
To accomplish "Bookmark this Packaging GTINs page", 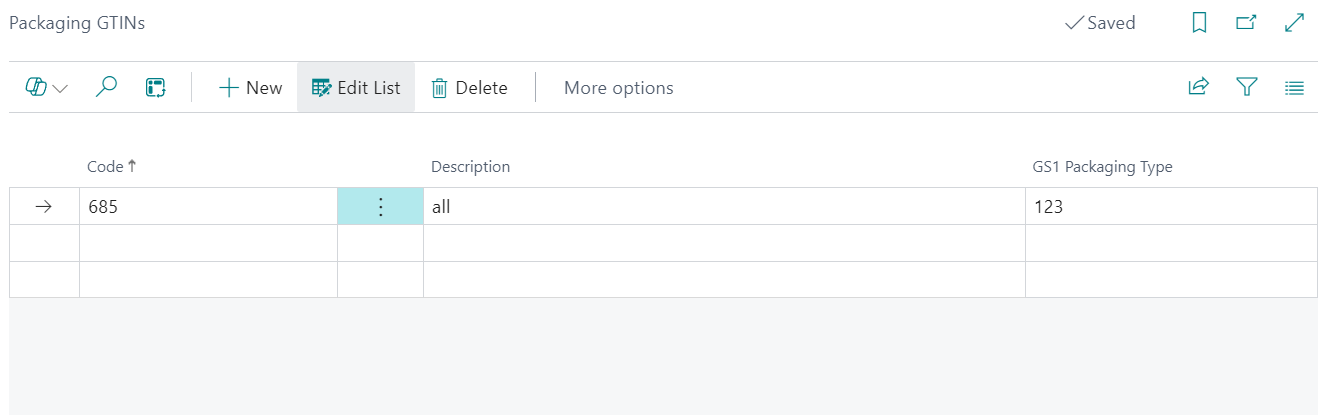I will click(x=1200, y=23).
